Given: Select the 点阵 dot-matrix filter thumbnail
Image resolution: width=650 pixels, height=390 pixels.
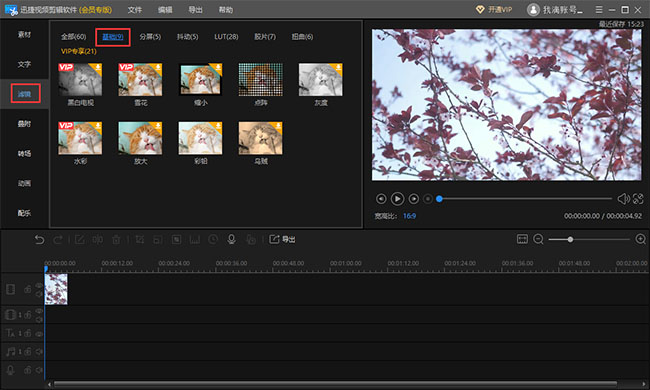Looking at the screenshot, I should click(x=260, y=80).
